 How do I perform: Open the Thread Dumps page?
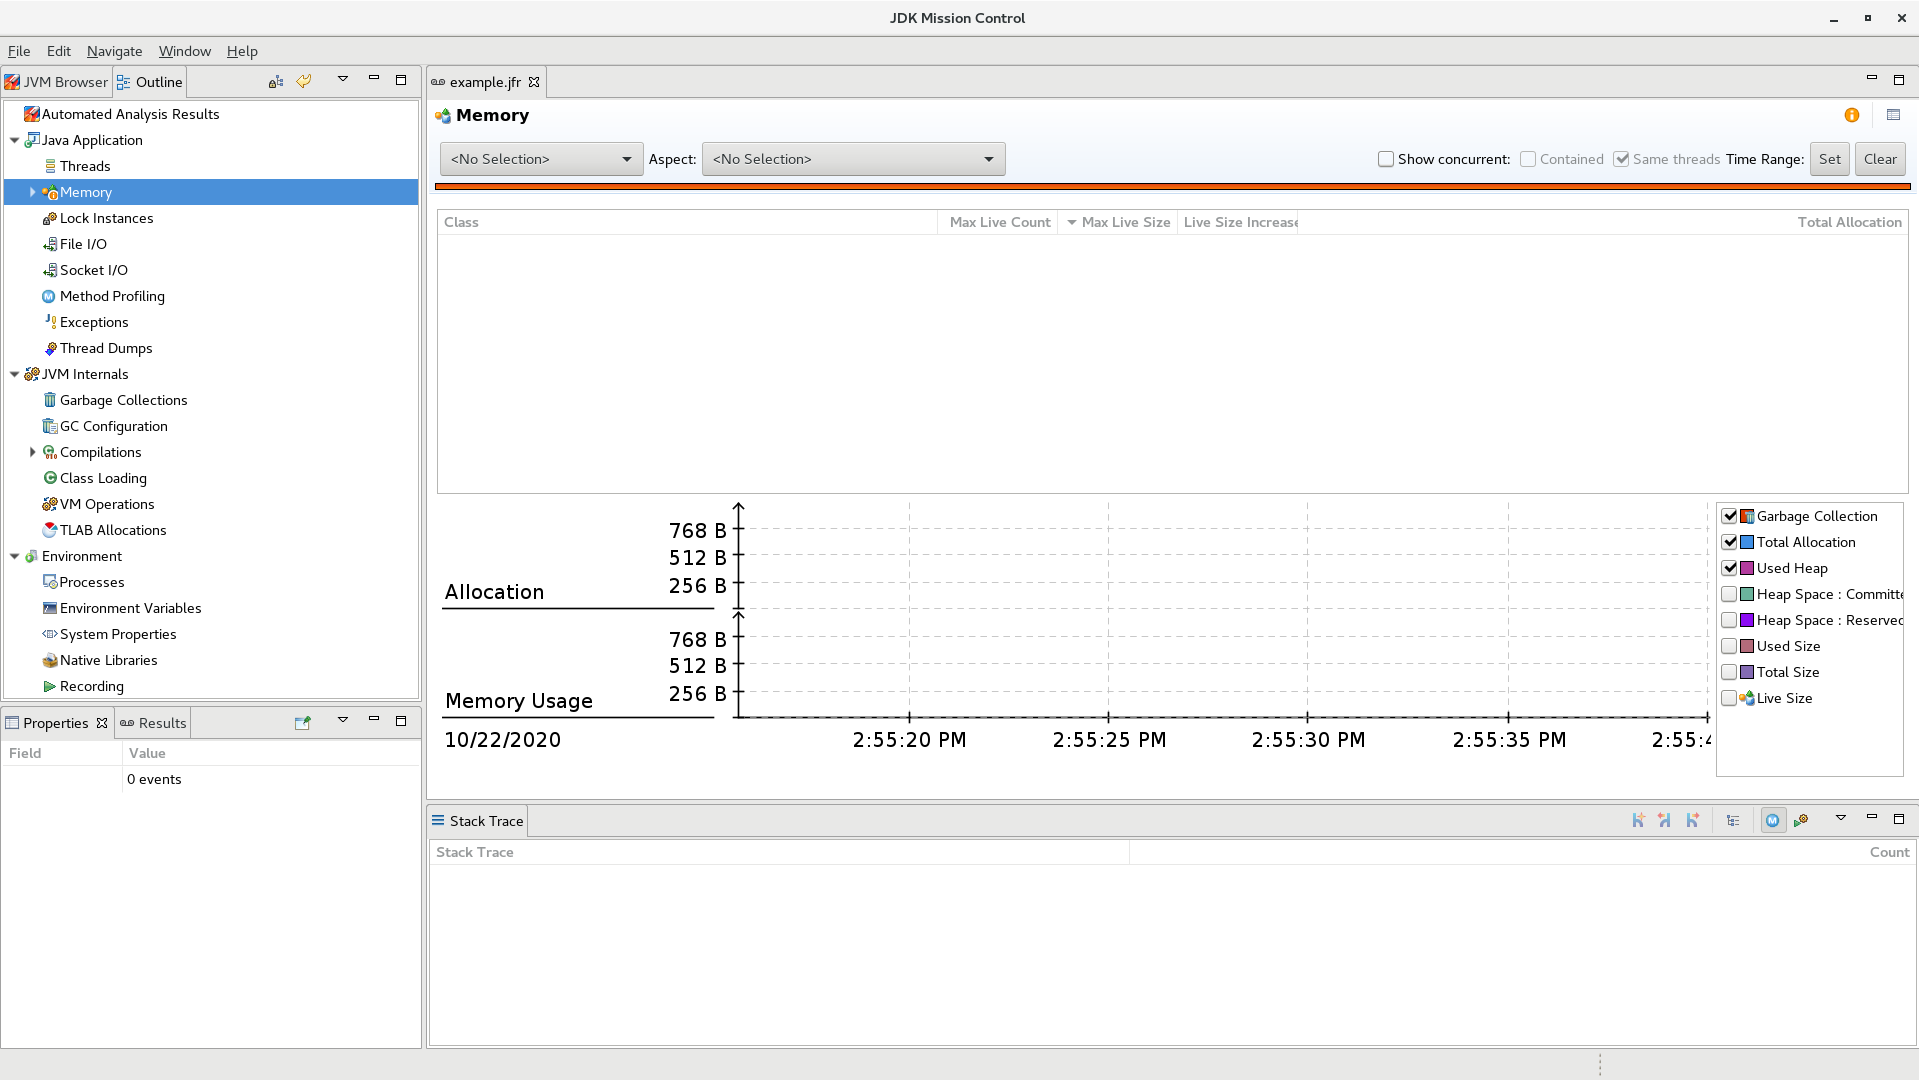point(106,348)
